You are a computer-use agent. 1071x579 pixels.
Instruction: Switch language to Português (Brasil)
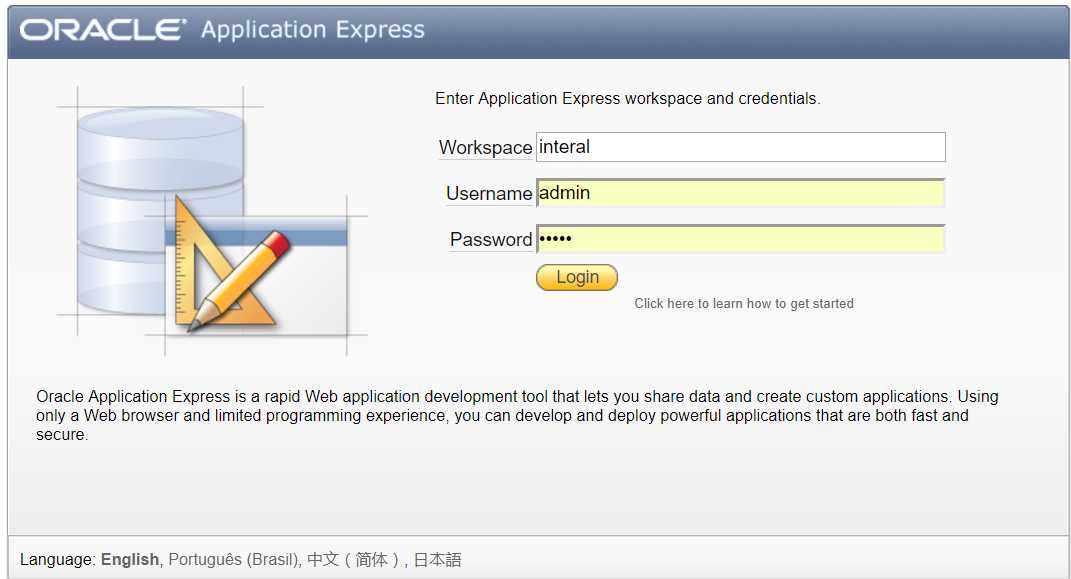pyautogui.click(x=234, y=560)
